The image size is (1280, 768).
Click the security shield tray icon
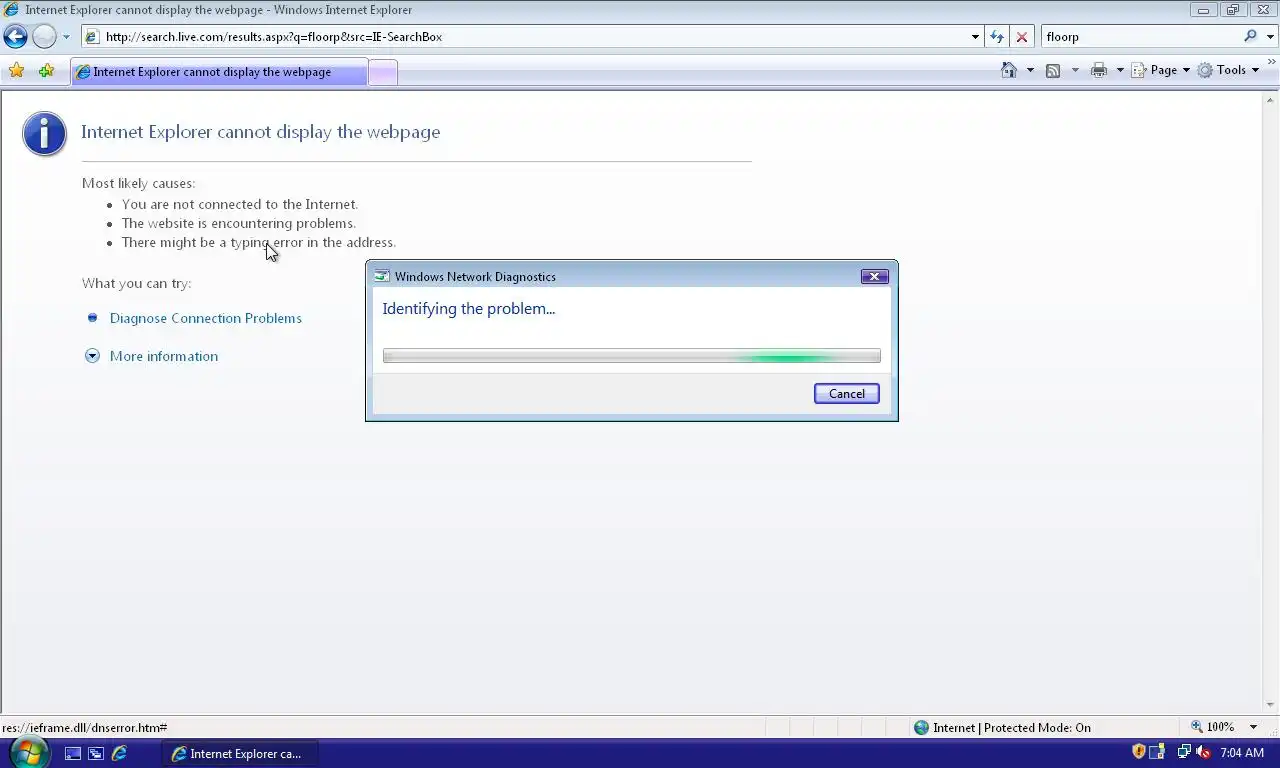1138,752
